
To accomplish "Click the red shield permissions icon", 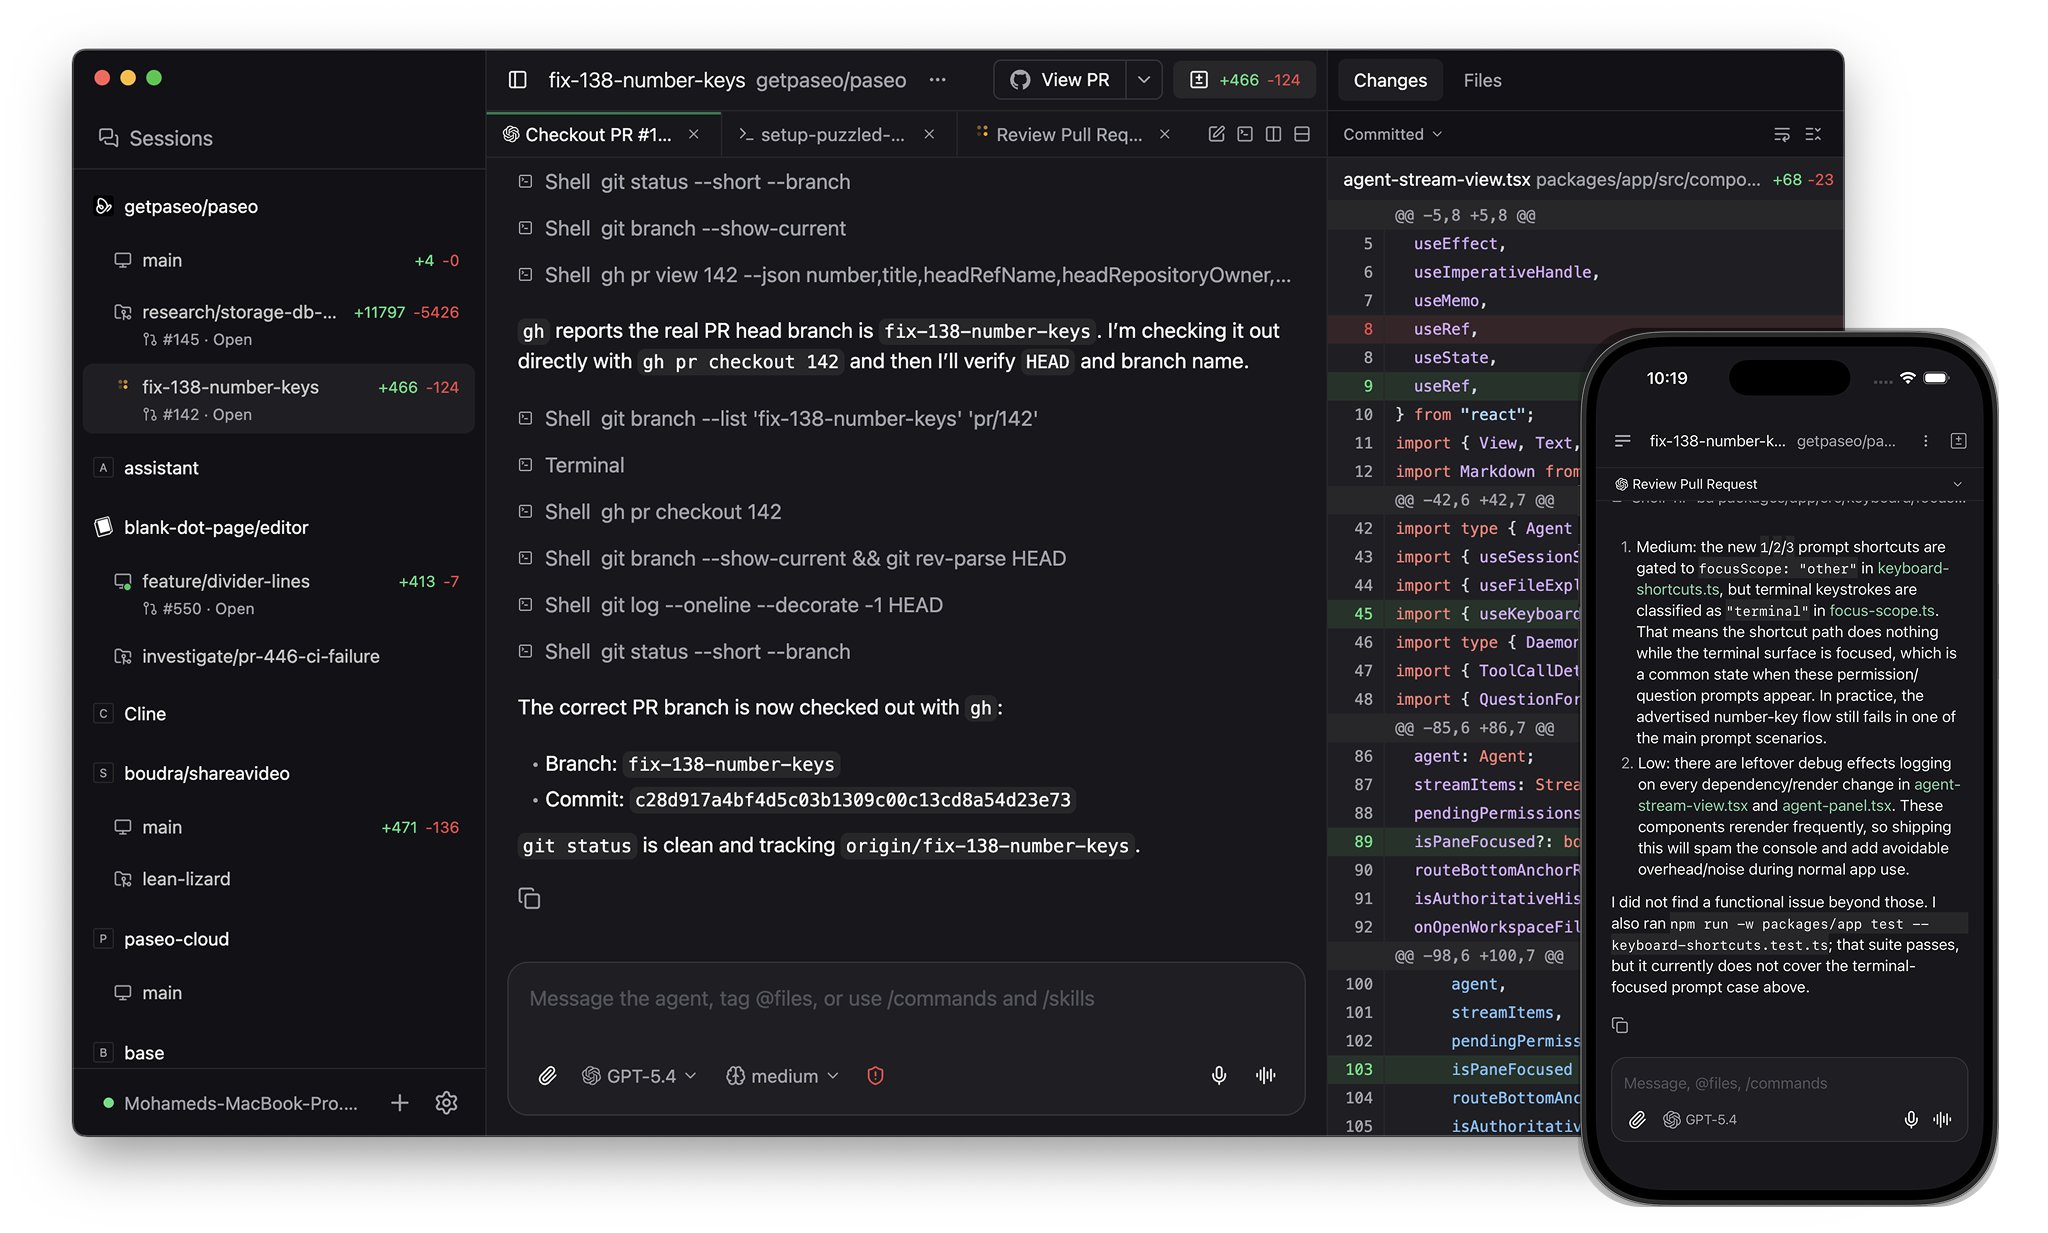I will coord(875,1076).
